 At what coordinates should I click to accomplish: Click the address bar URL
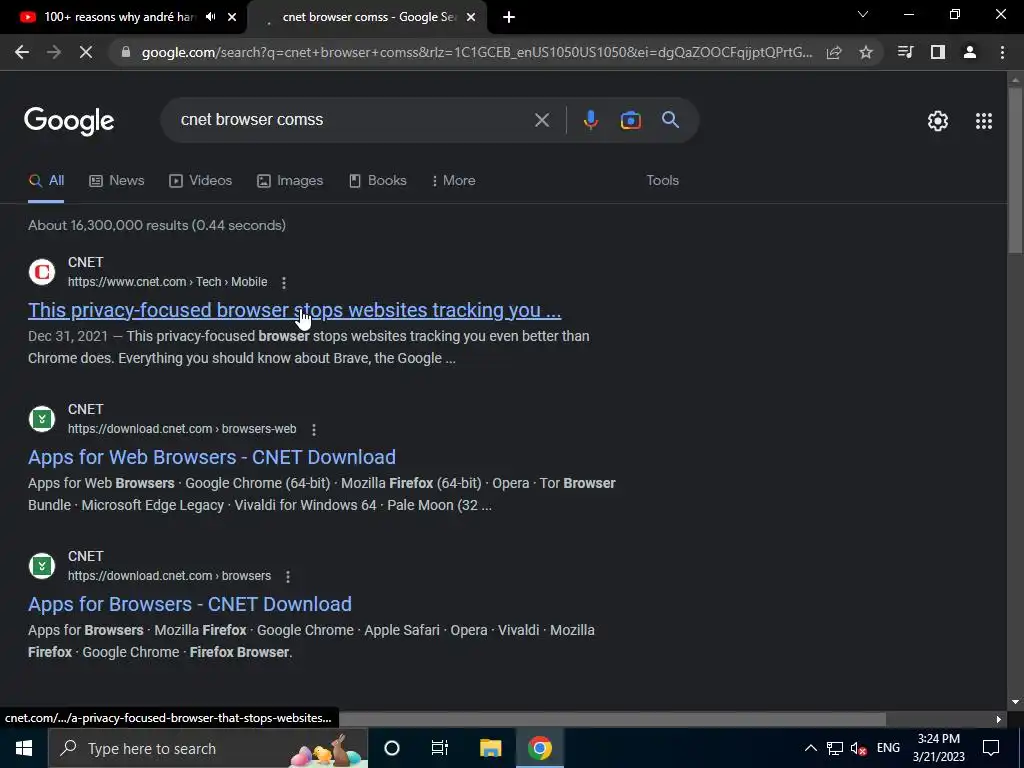(477, 52)
